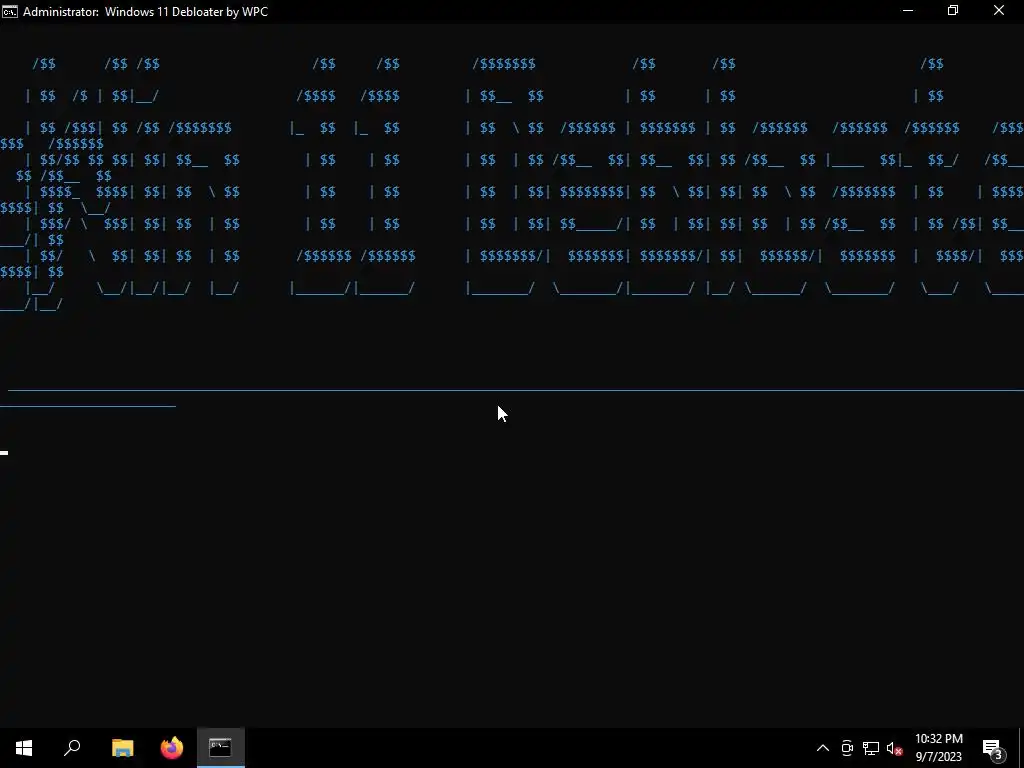Close the Windows 11 Debloater window
This screenshot has width=1024, height=768.
[999, 11]
